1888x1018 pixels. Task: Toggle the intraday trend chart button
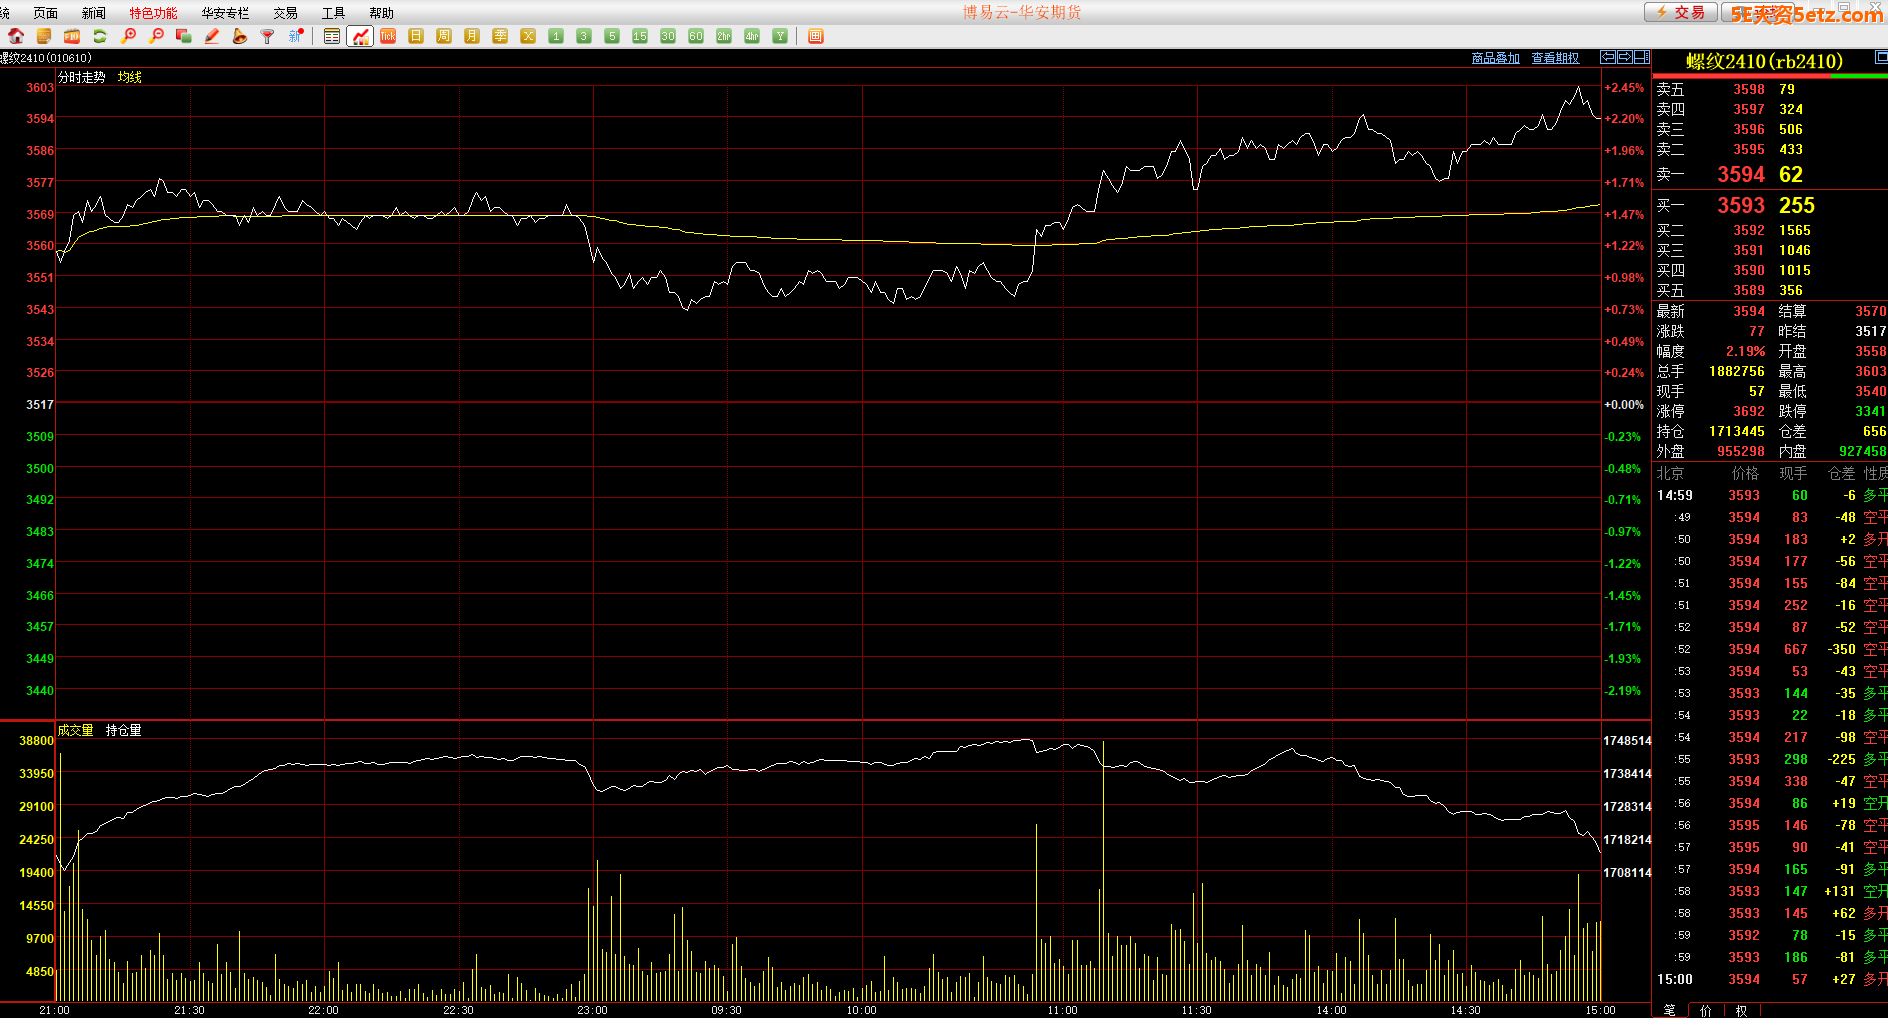click(360, 36)
